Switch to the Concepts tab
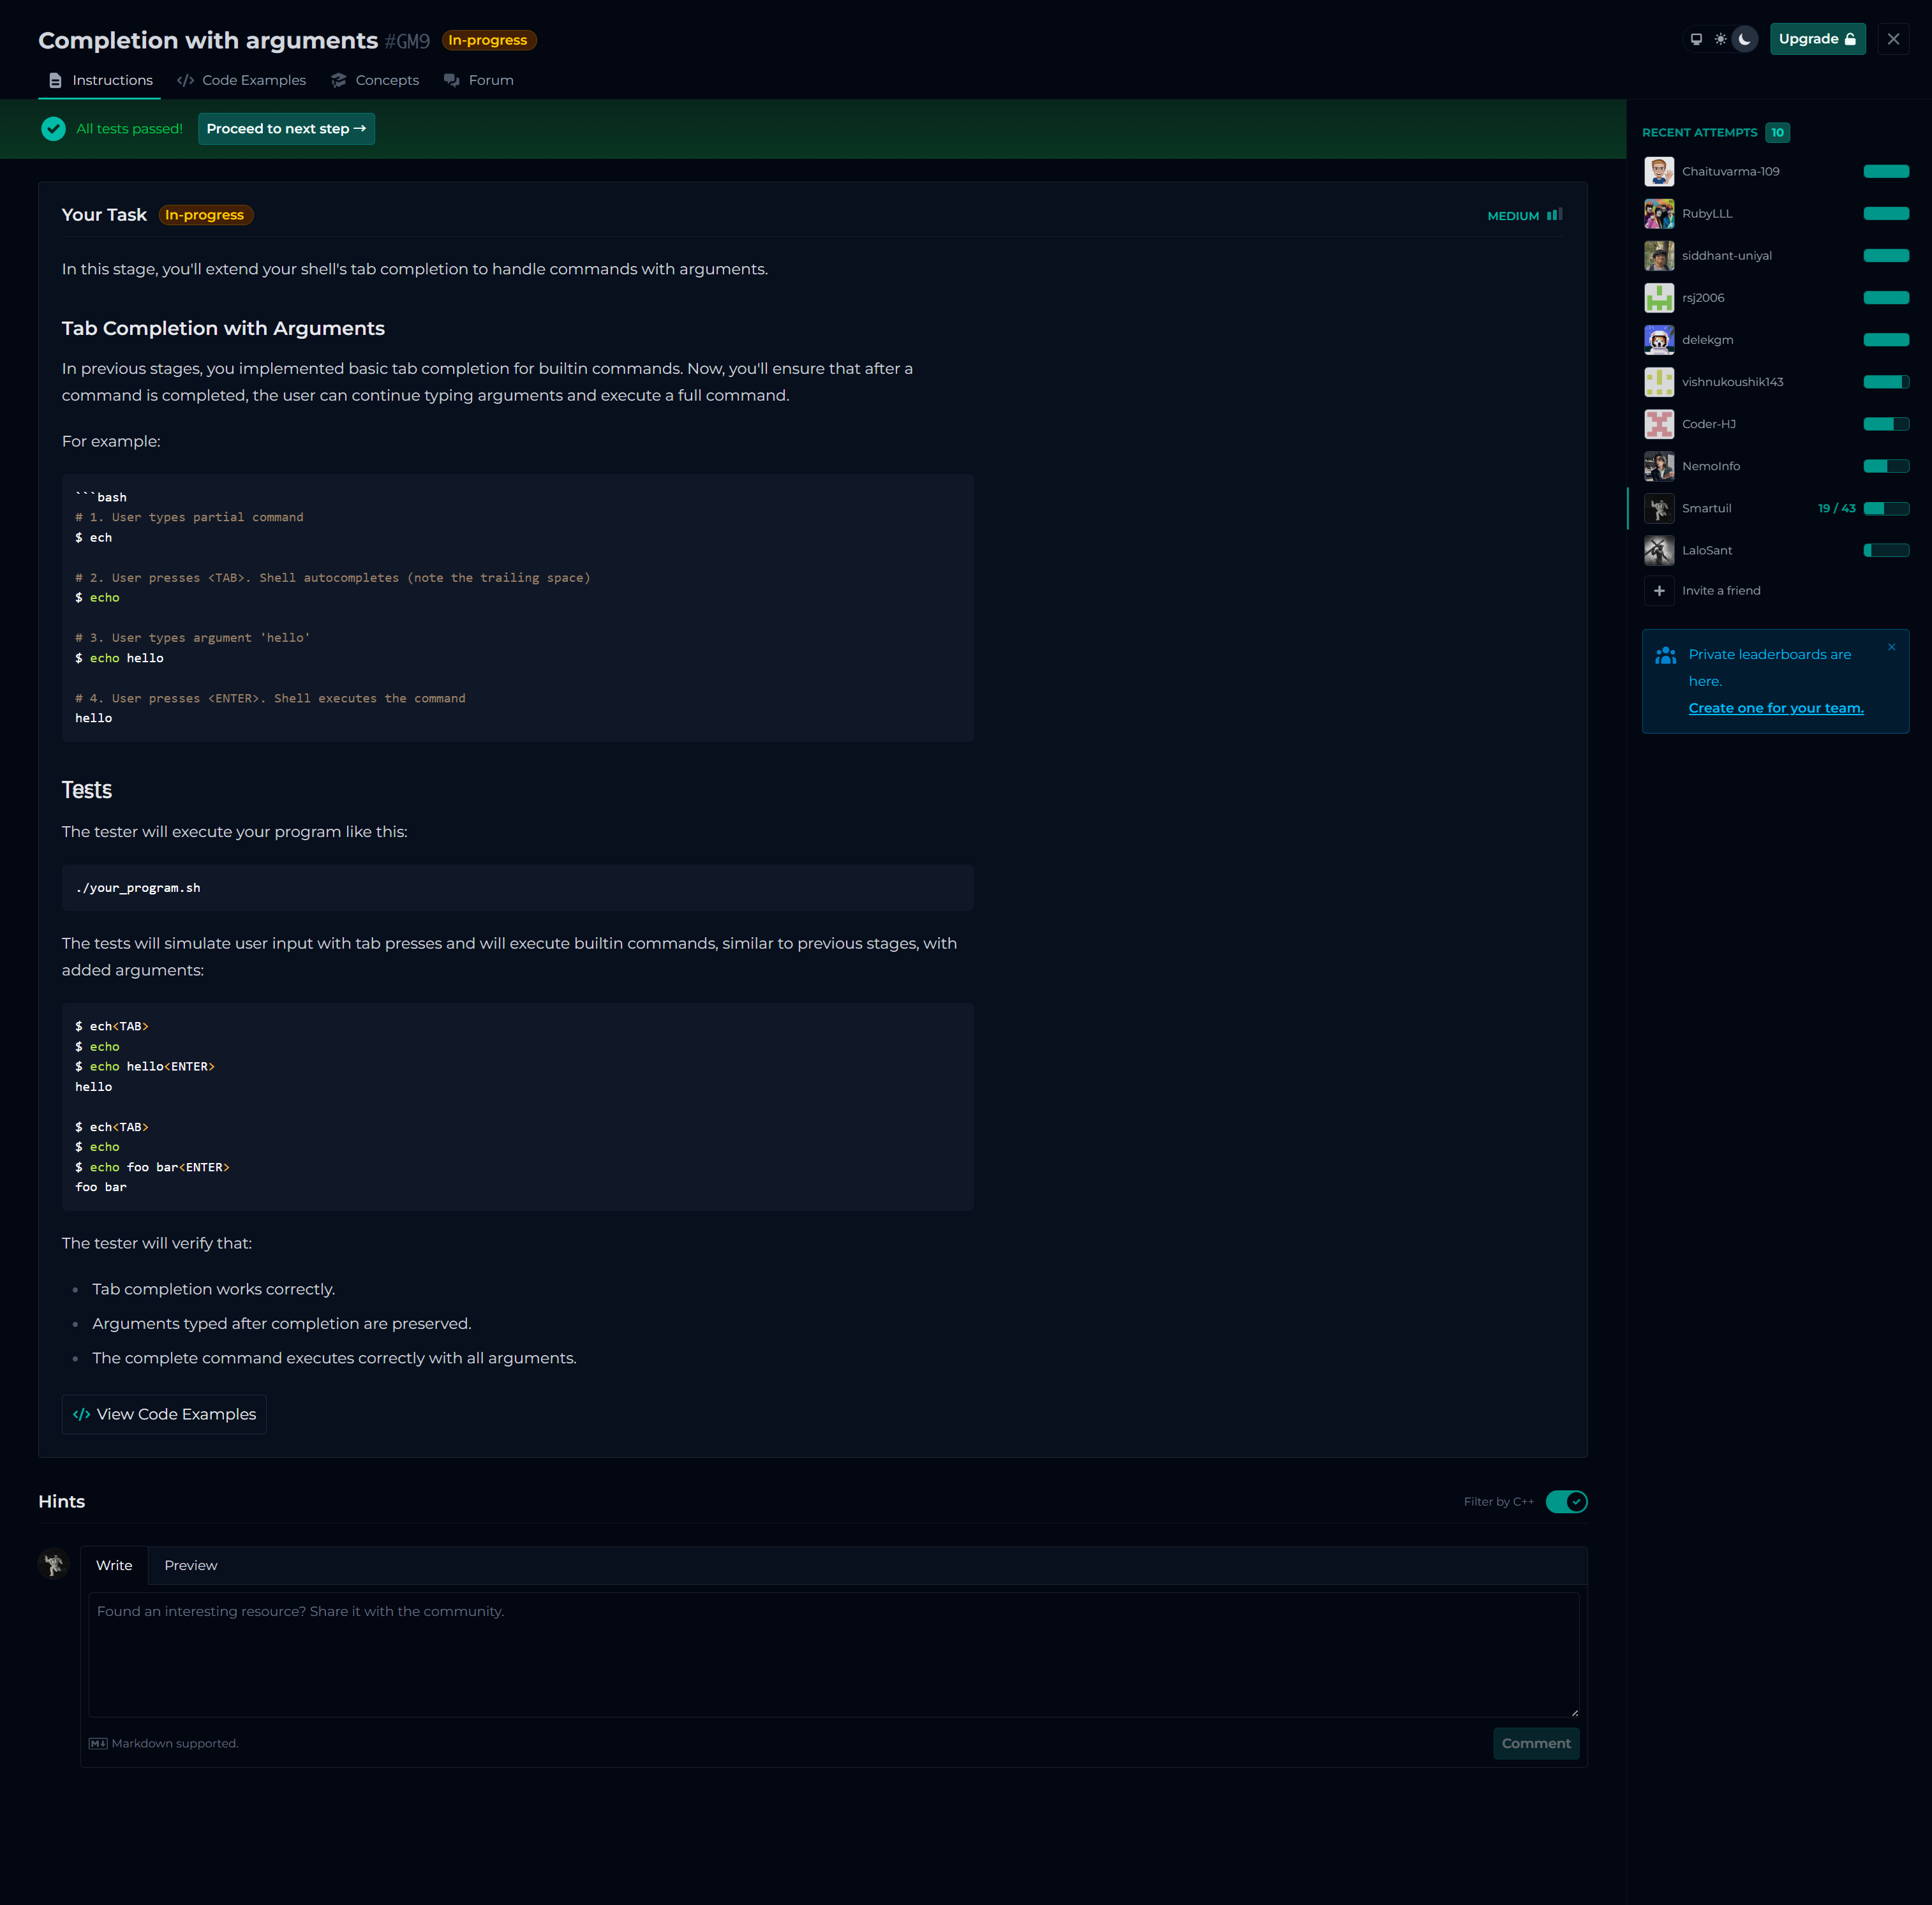 tap(375, 80)
